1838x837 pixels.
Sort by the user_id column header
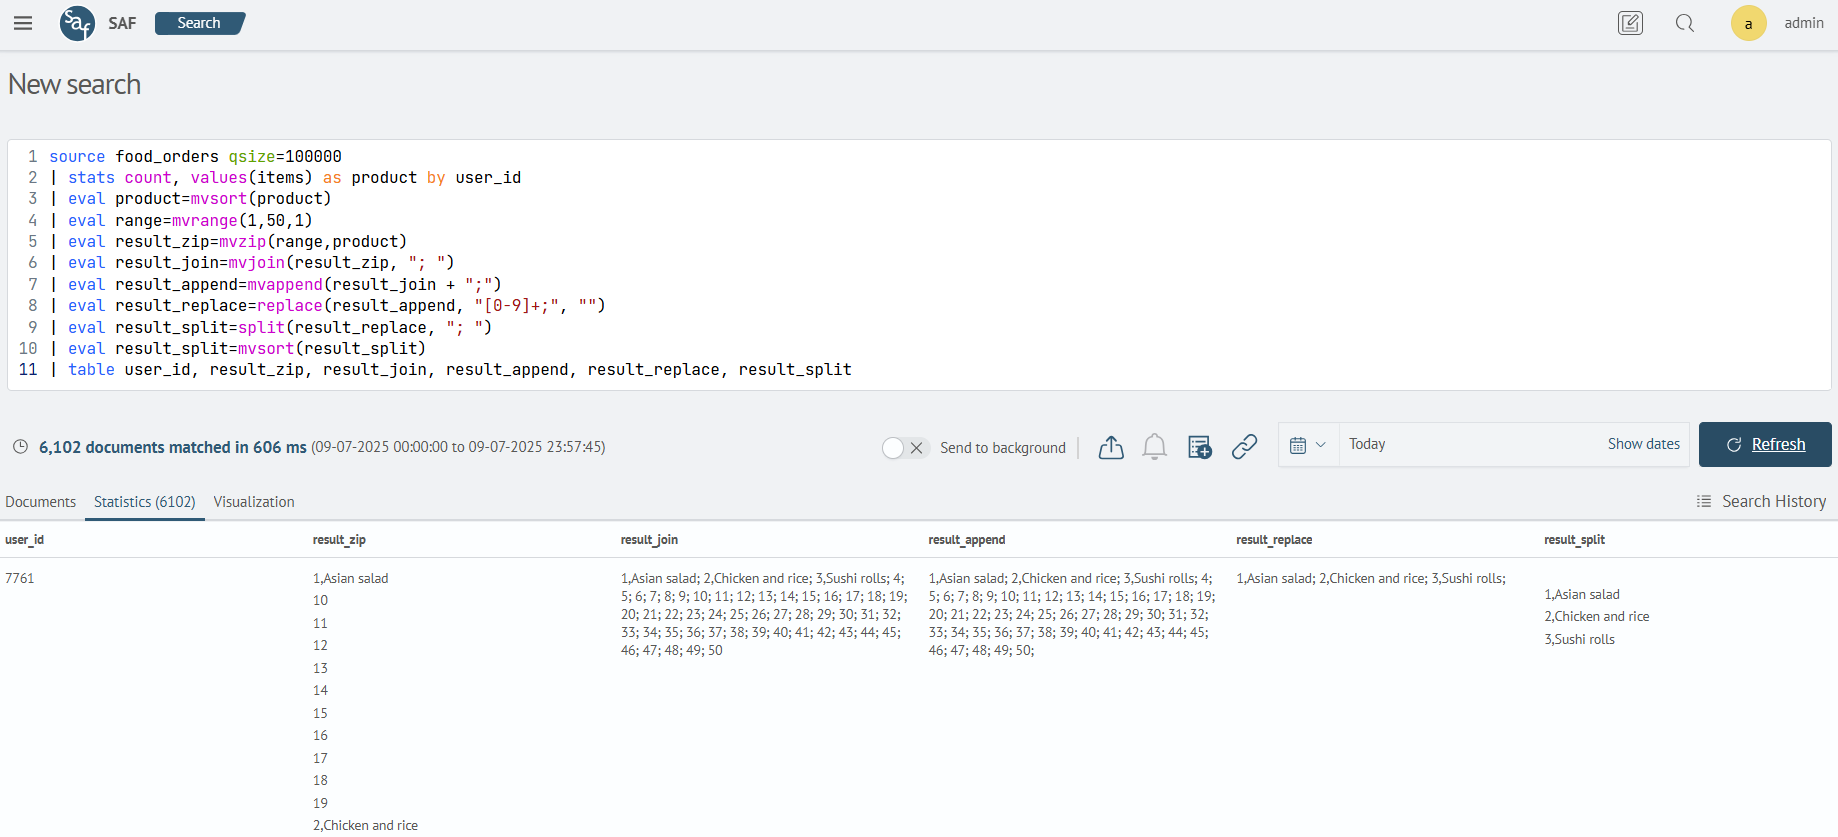pyautogui.click(x=24, y=540)
